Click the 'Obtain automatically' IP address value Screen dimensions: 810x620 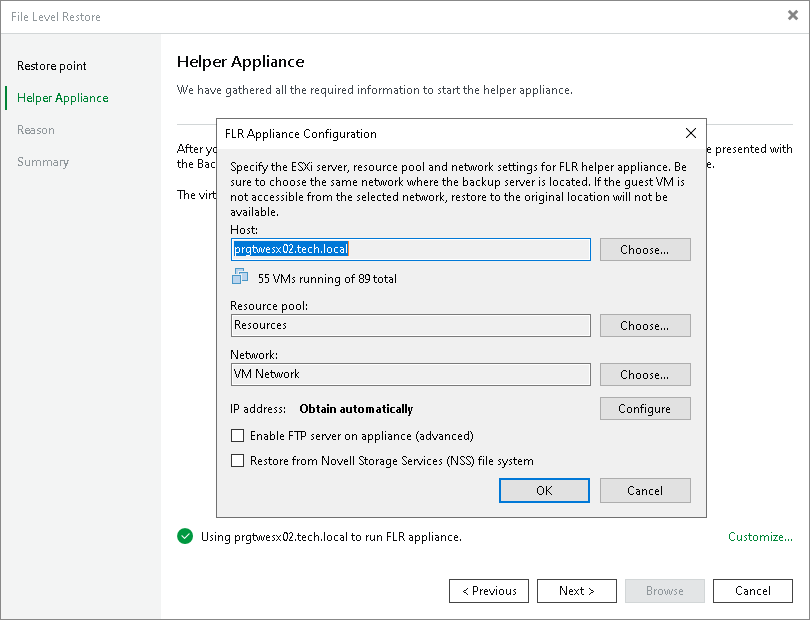click(x=356, y=409)
